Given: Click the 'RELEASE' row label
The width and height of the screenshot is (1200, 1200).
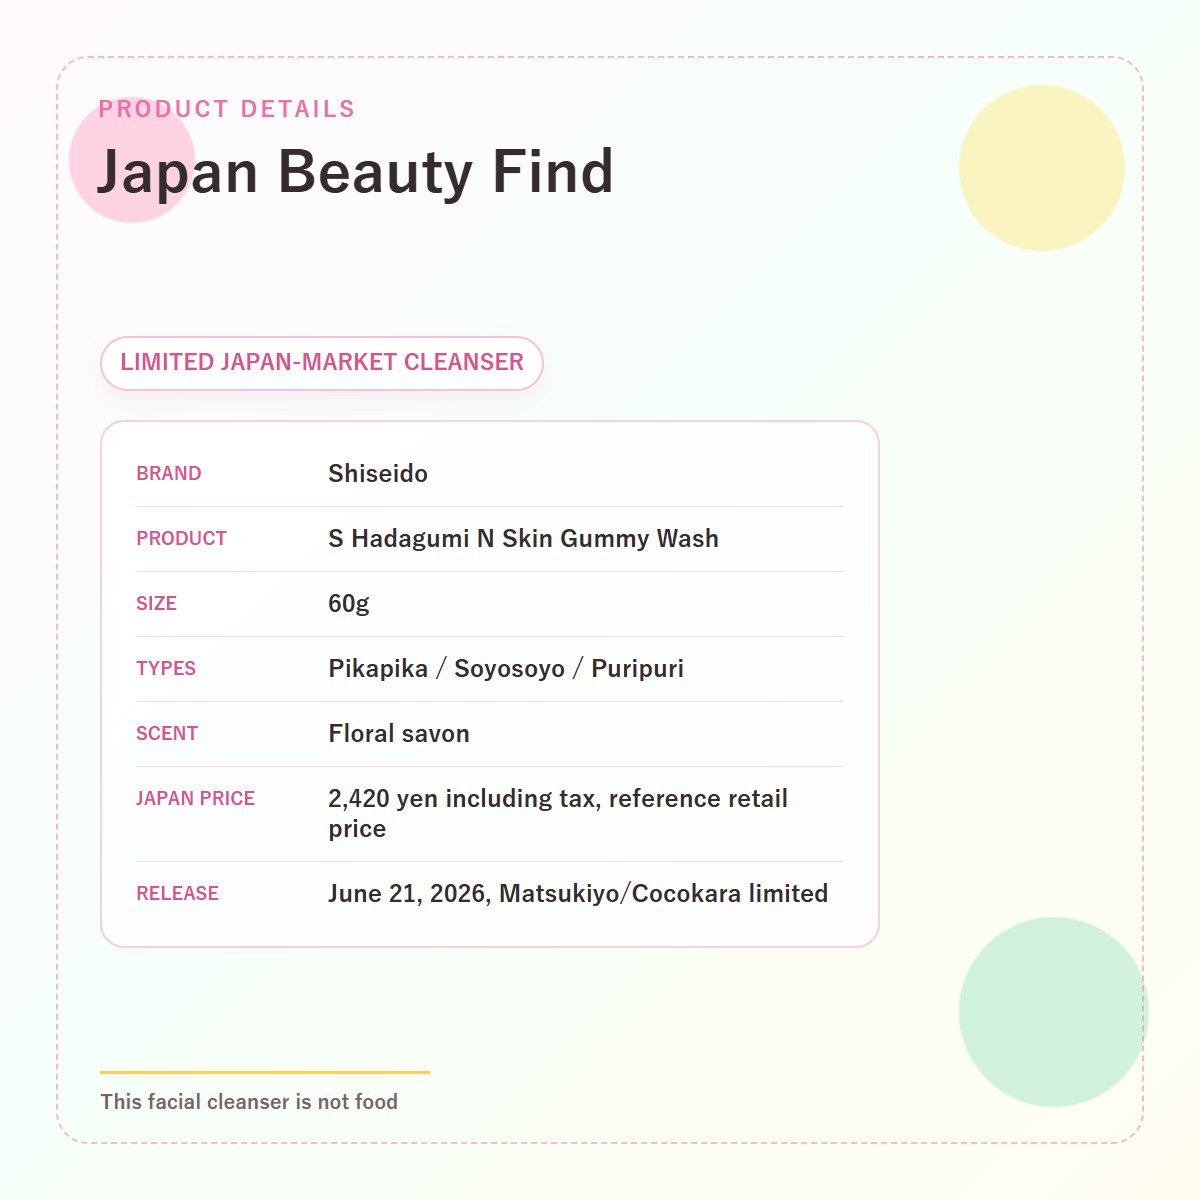Looking at the screenshot, I should 177,894.
